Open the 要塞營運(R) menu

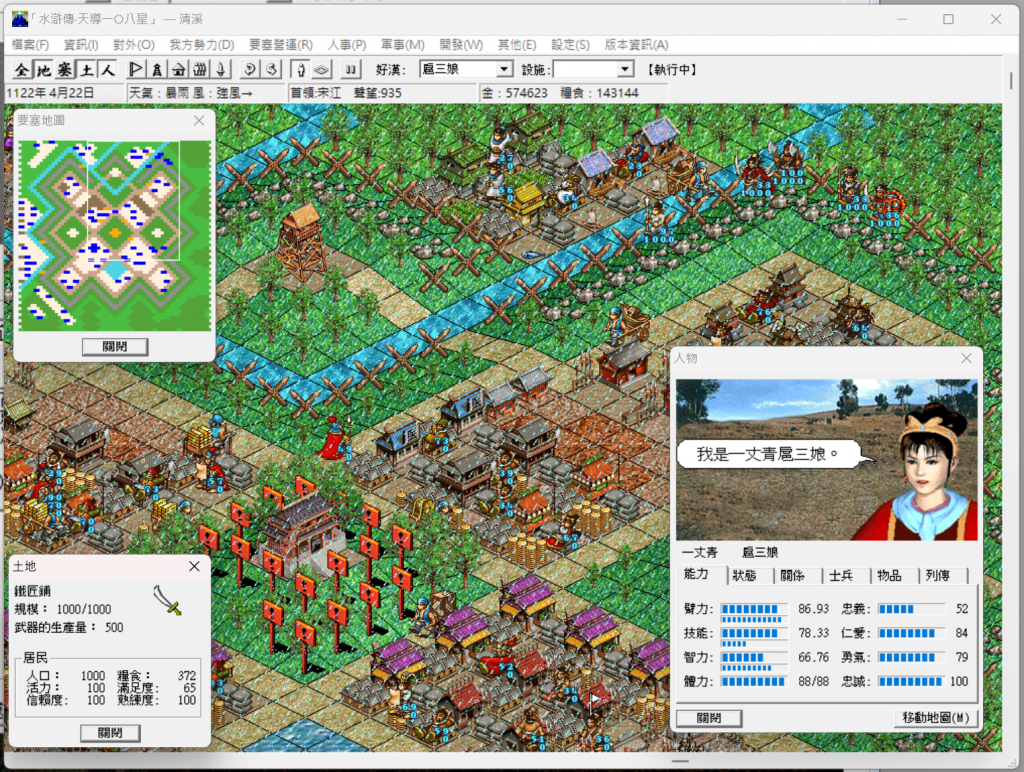click(281, 44)
